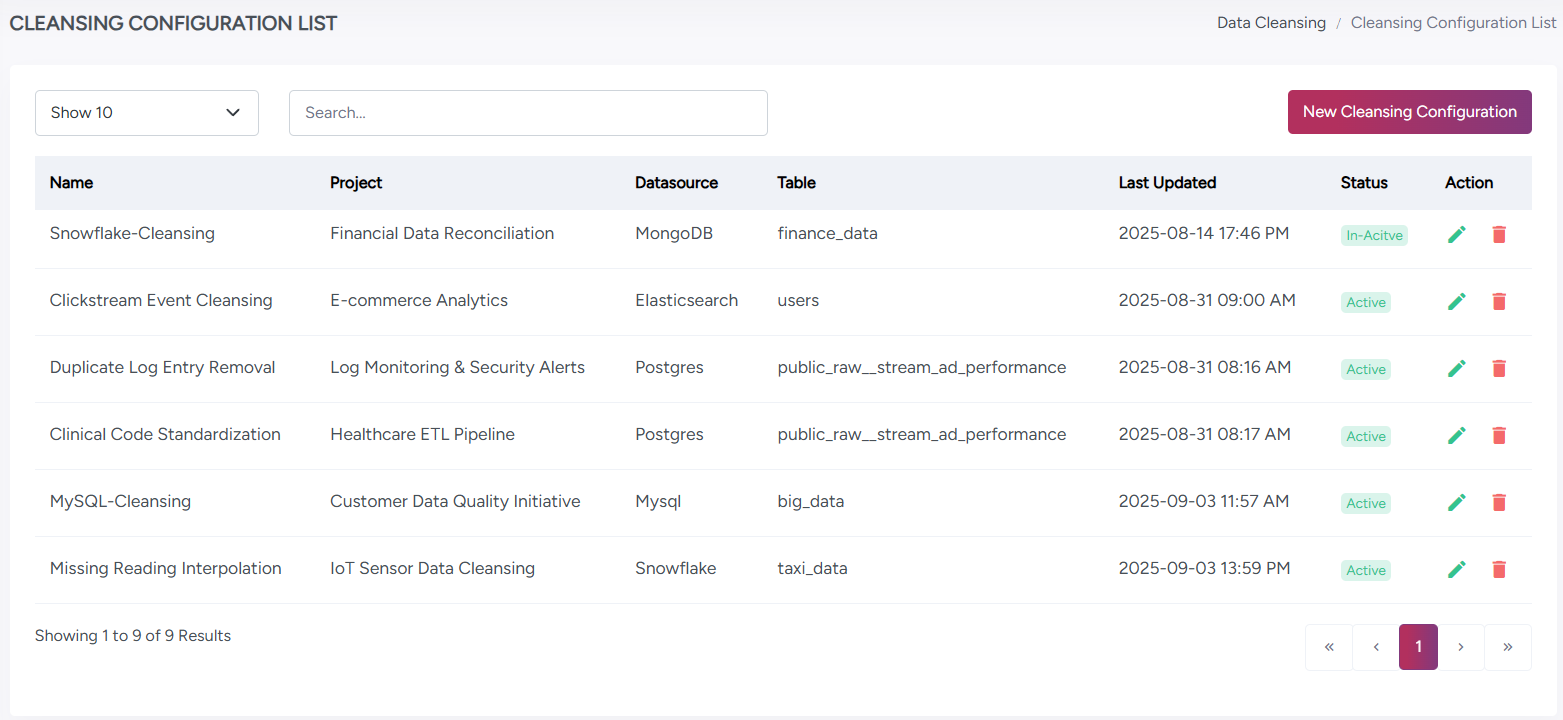
Task: Go to the previous results page
Action: click(x=1376, y=647)
